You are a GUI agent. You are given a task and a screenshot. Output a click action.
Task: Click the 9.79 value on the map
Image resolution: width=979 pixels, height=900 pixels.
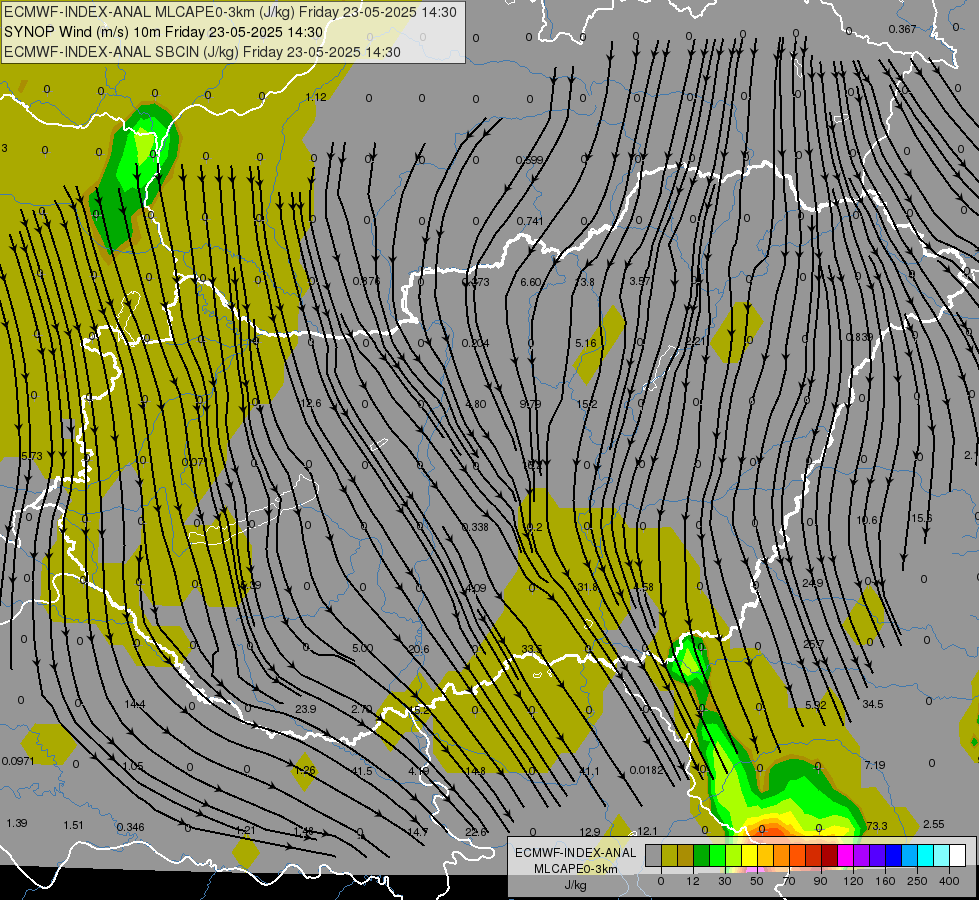click(530, 404)
